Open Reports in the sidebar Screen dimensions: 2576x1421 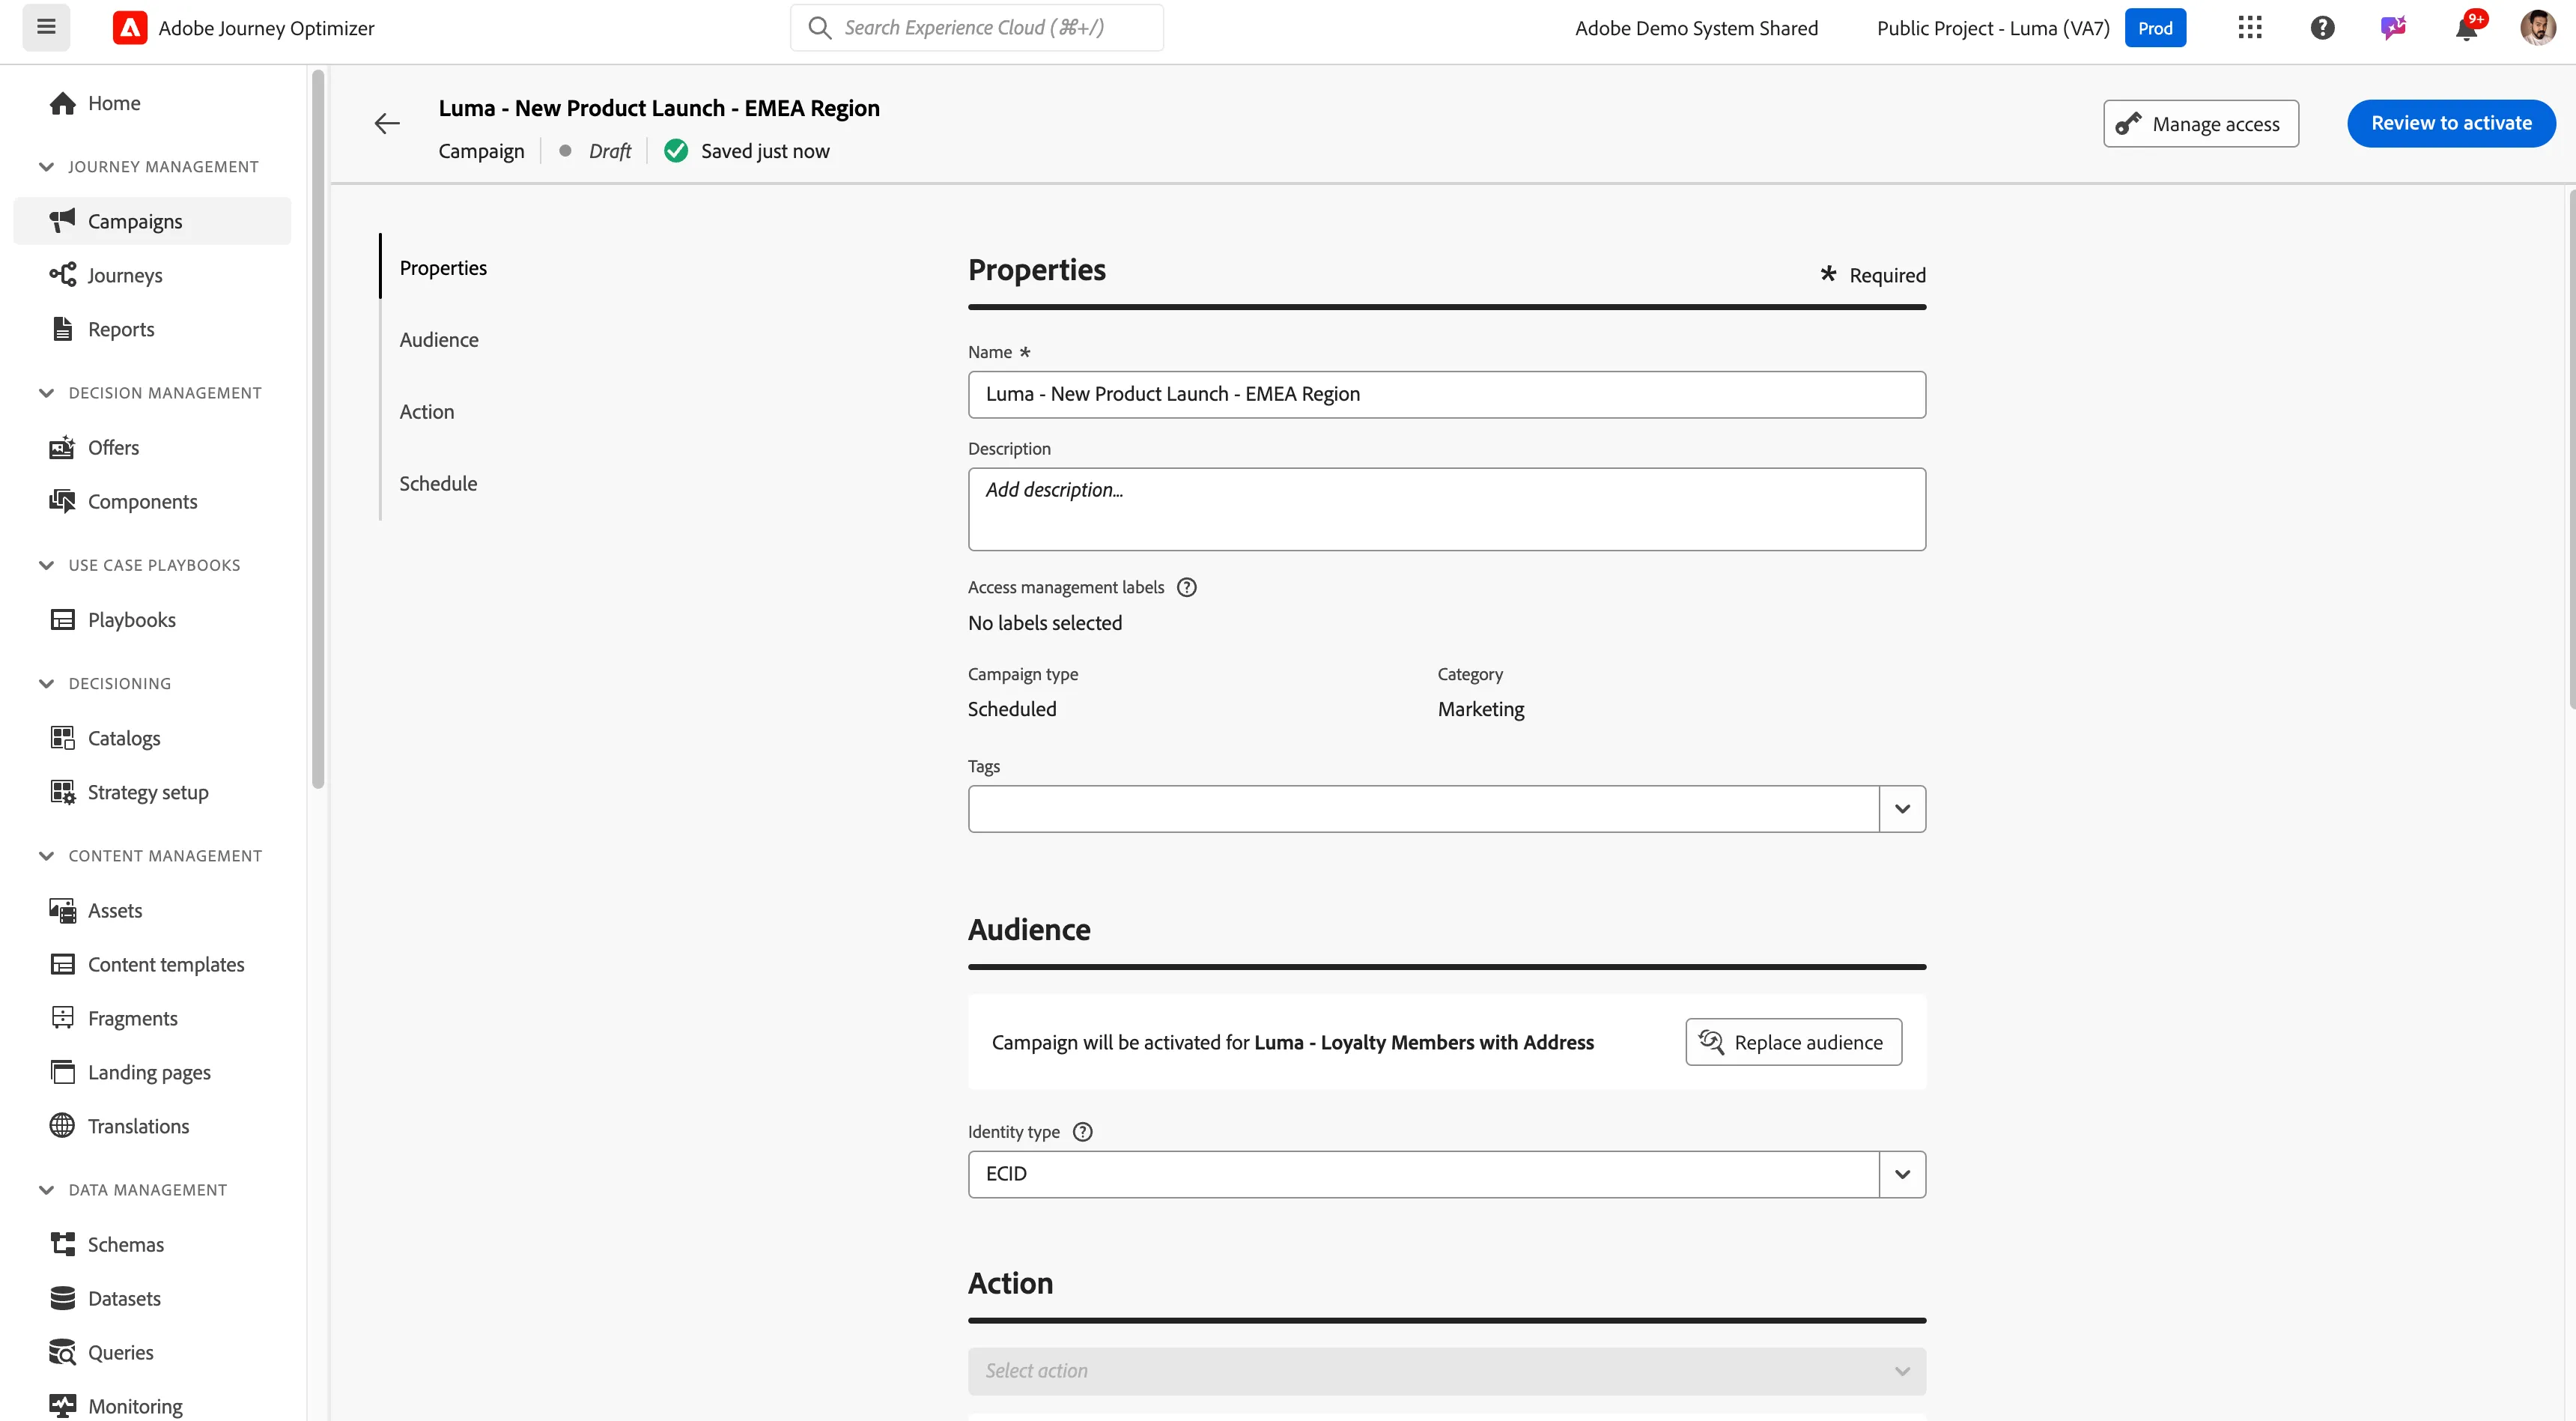152,329
